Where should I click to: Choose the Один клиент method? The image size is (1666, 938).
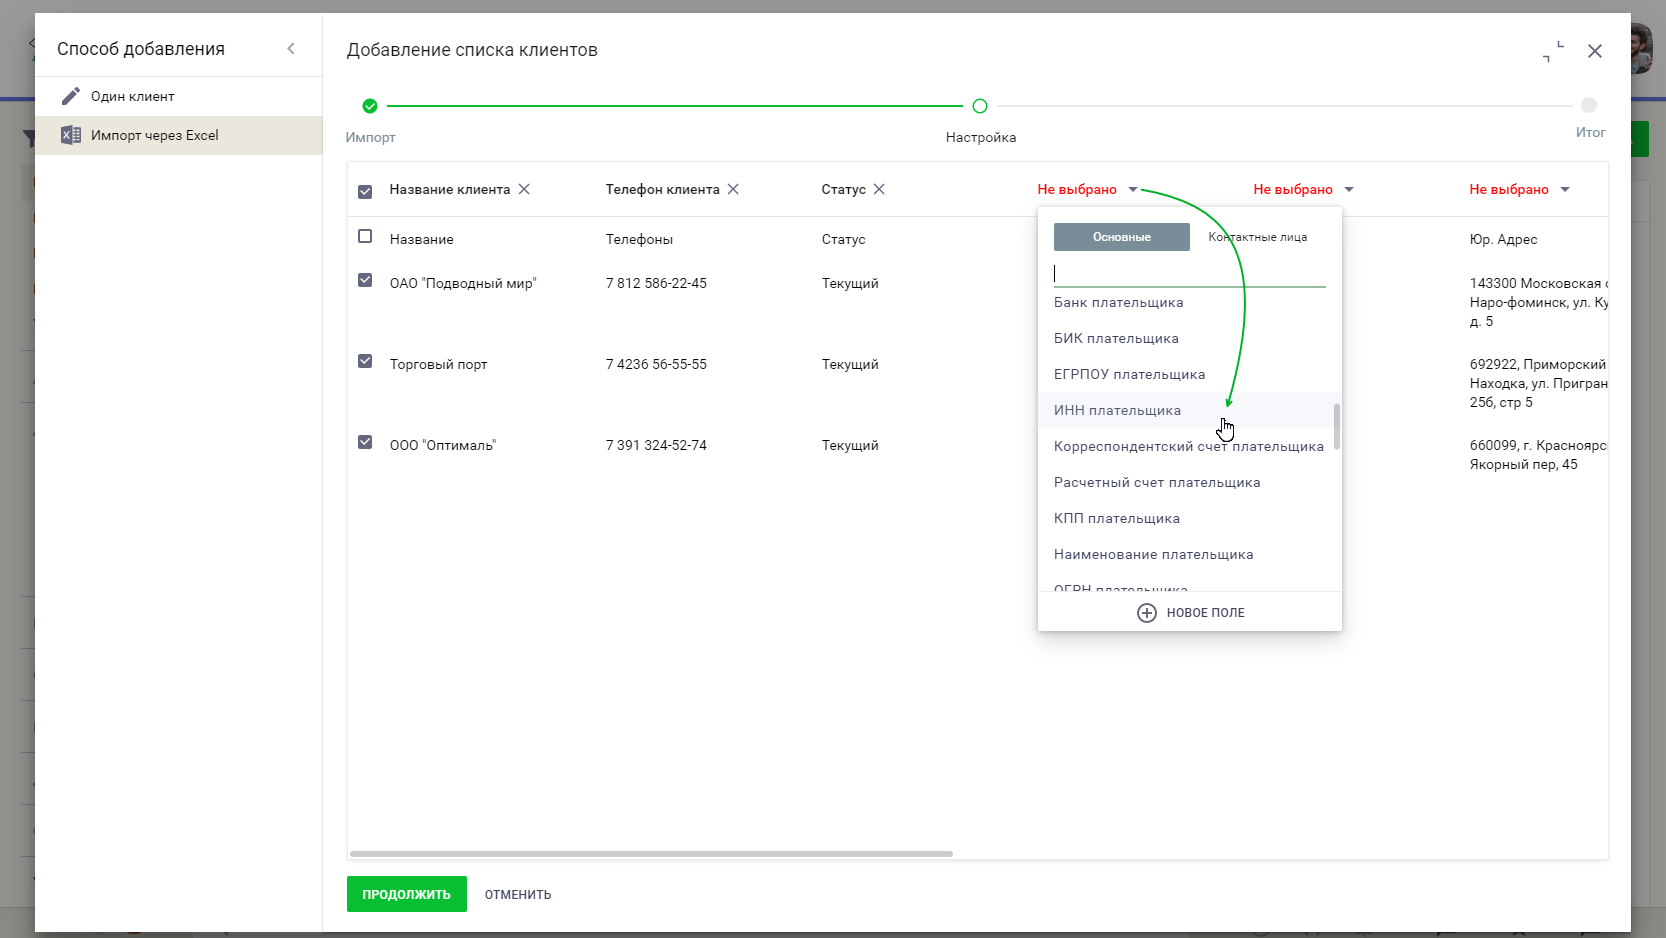click(x=179, y=96)
